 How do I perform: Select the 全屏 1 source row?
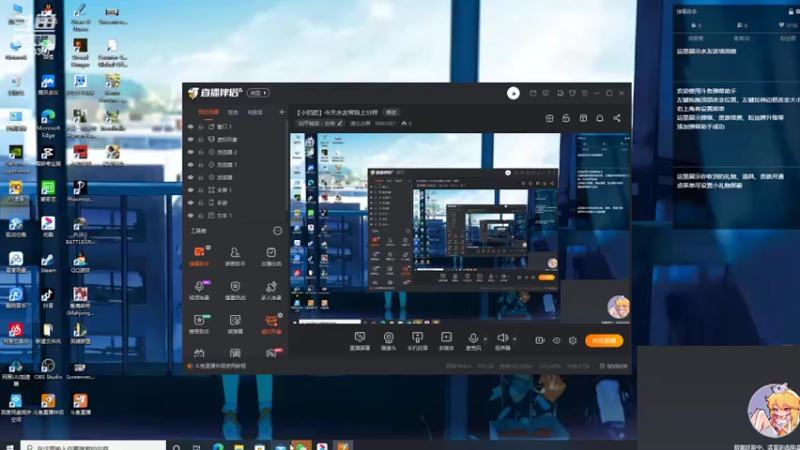click(x=236, y=190)
